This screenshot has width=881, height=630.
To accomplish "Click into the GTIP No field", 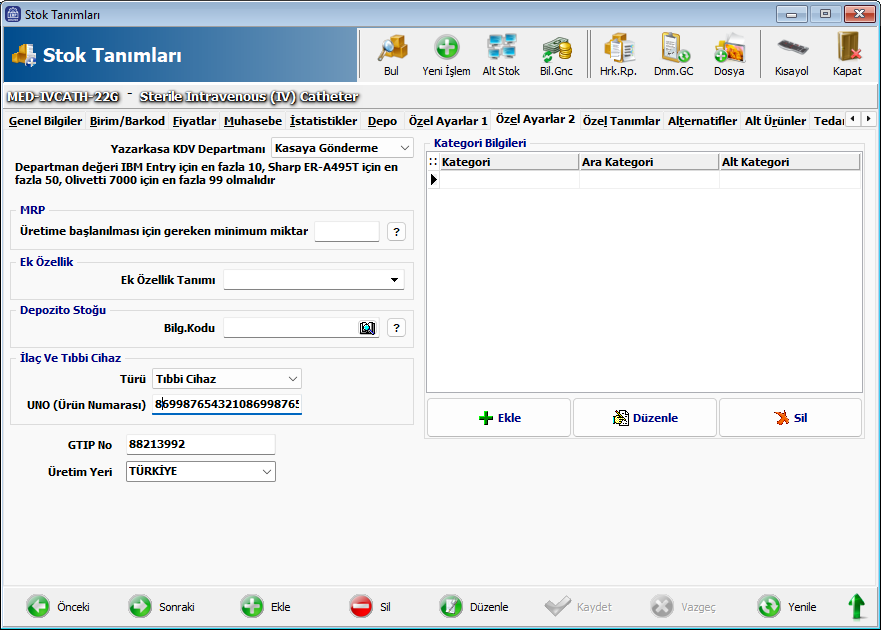I will tap(200, 445).
